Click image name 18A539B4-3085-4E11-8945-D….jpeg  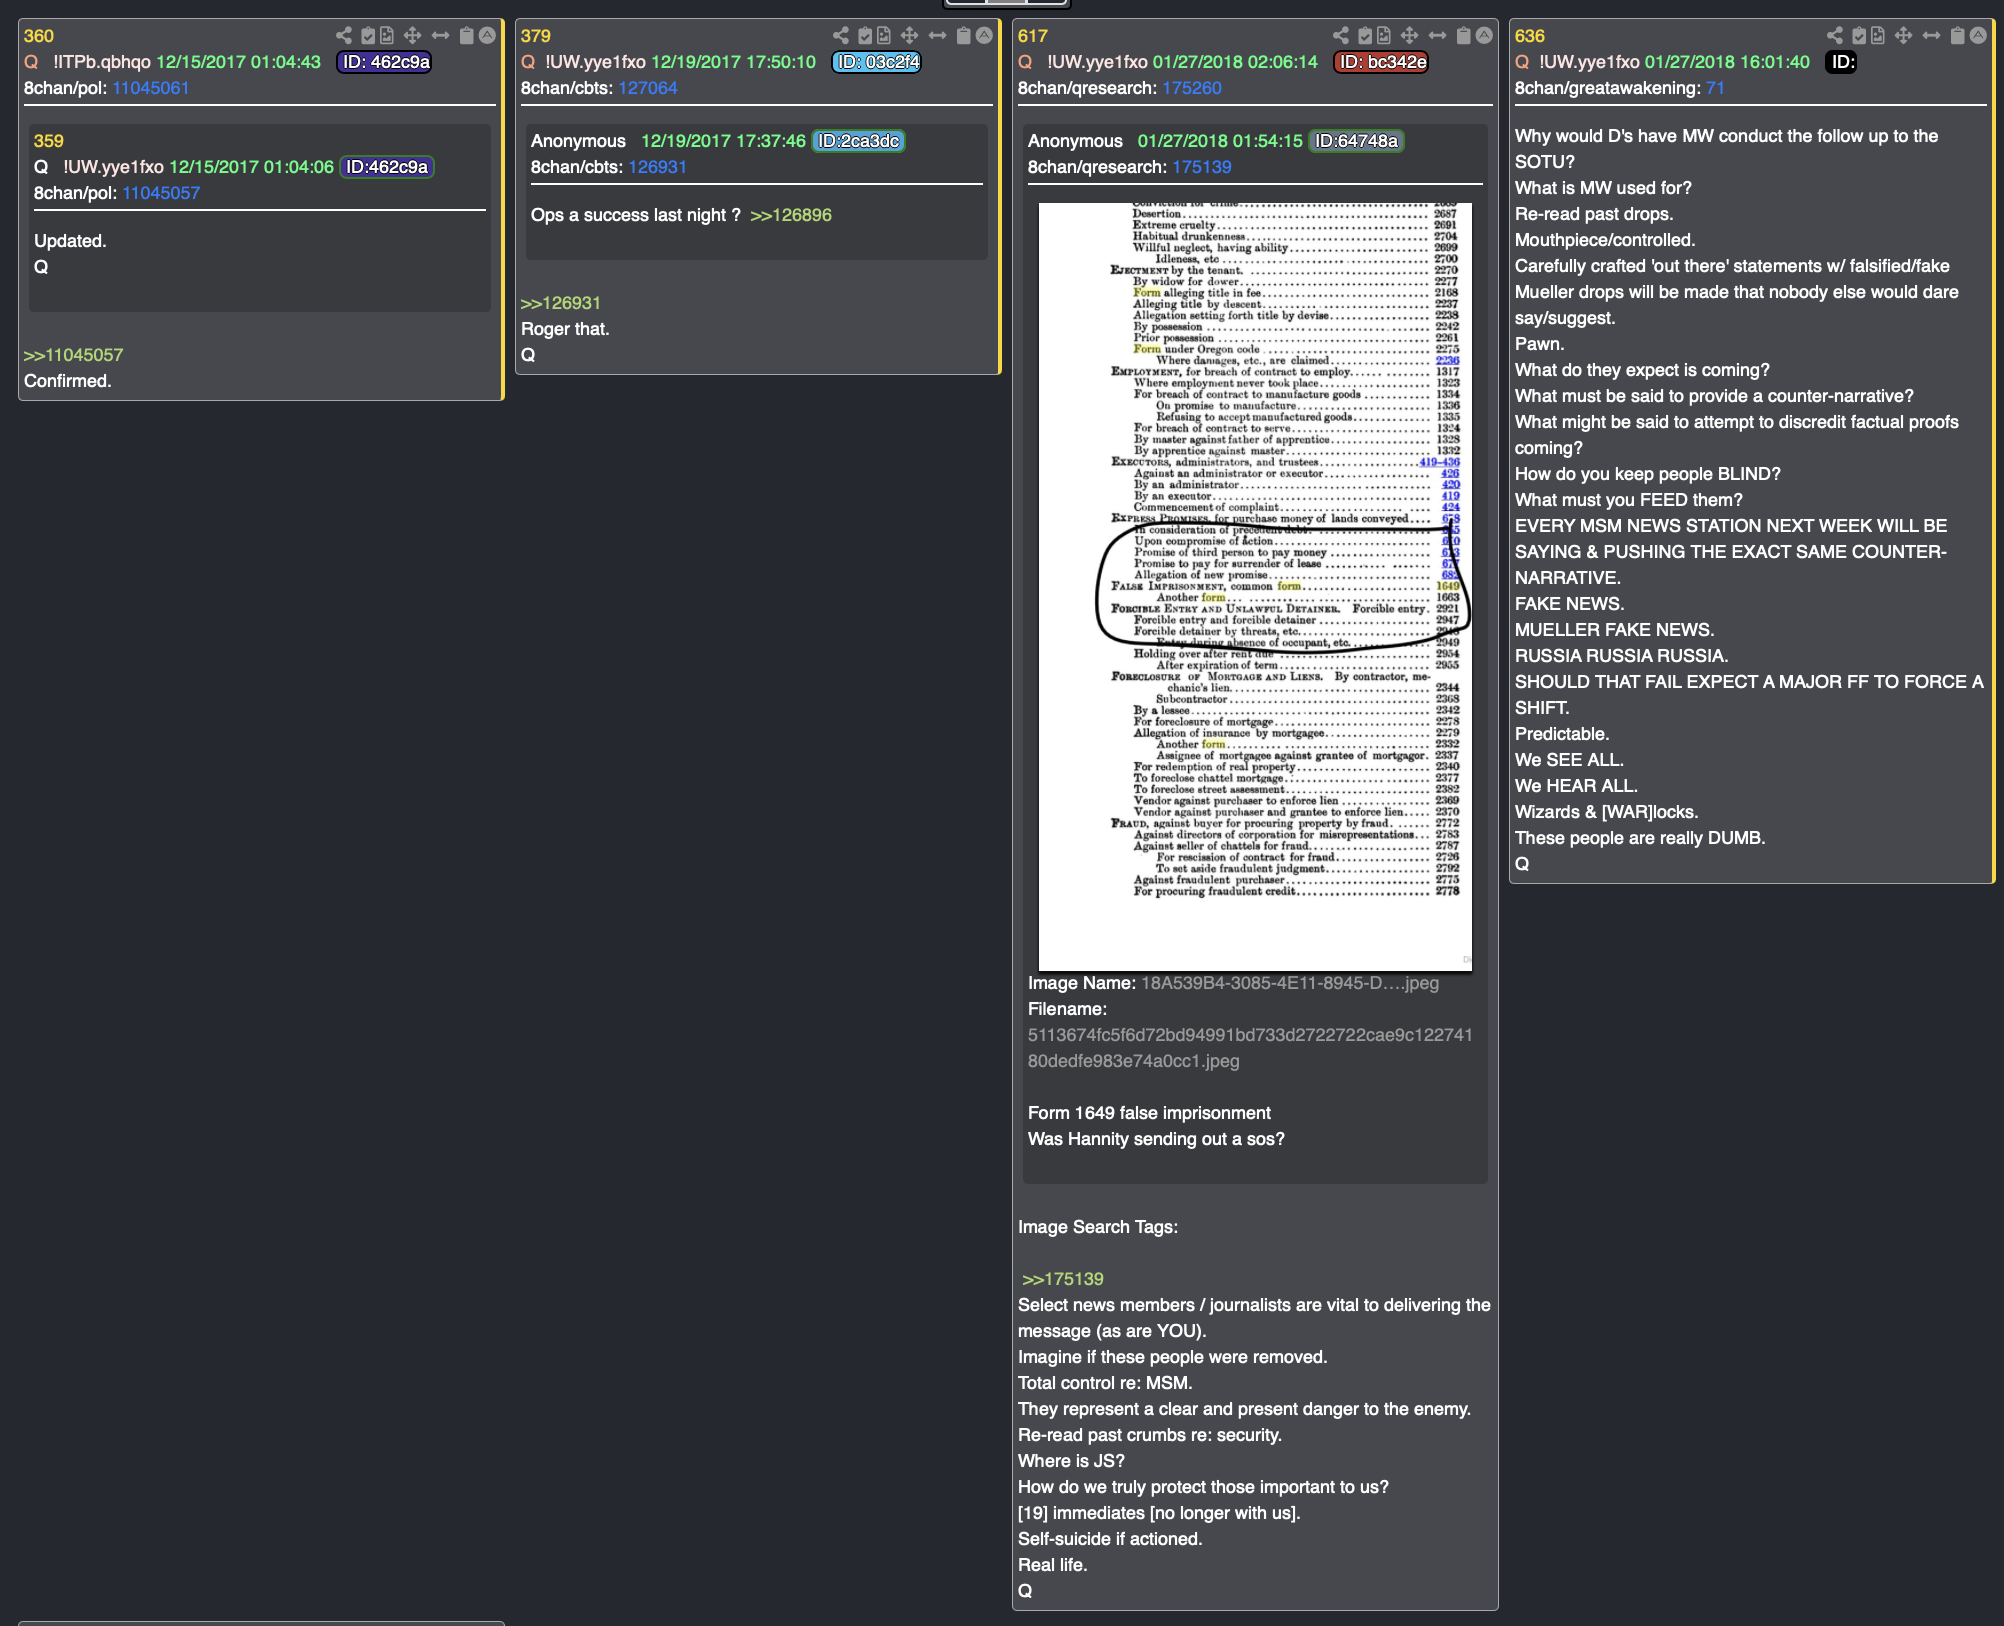1290,983
